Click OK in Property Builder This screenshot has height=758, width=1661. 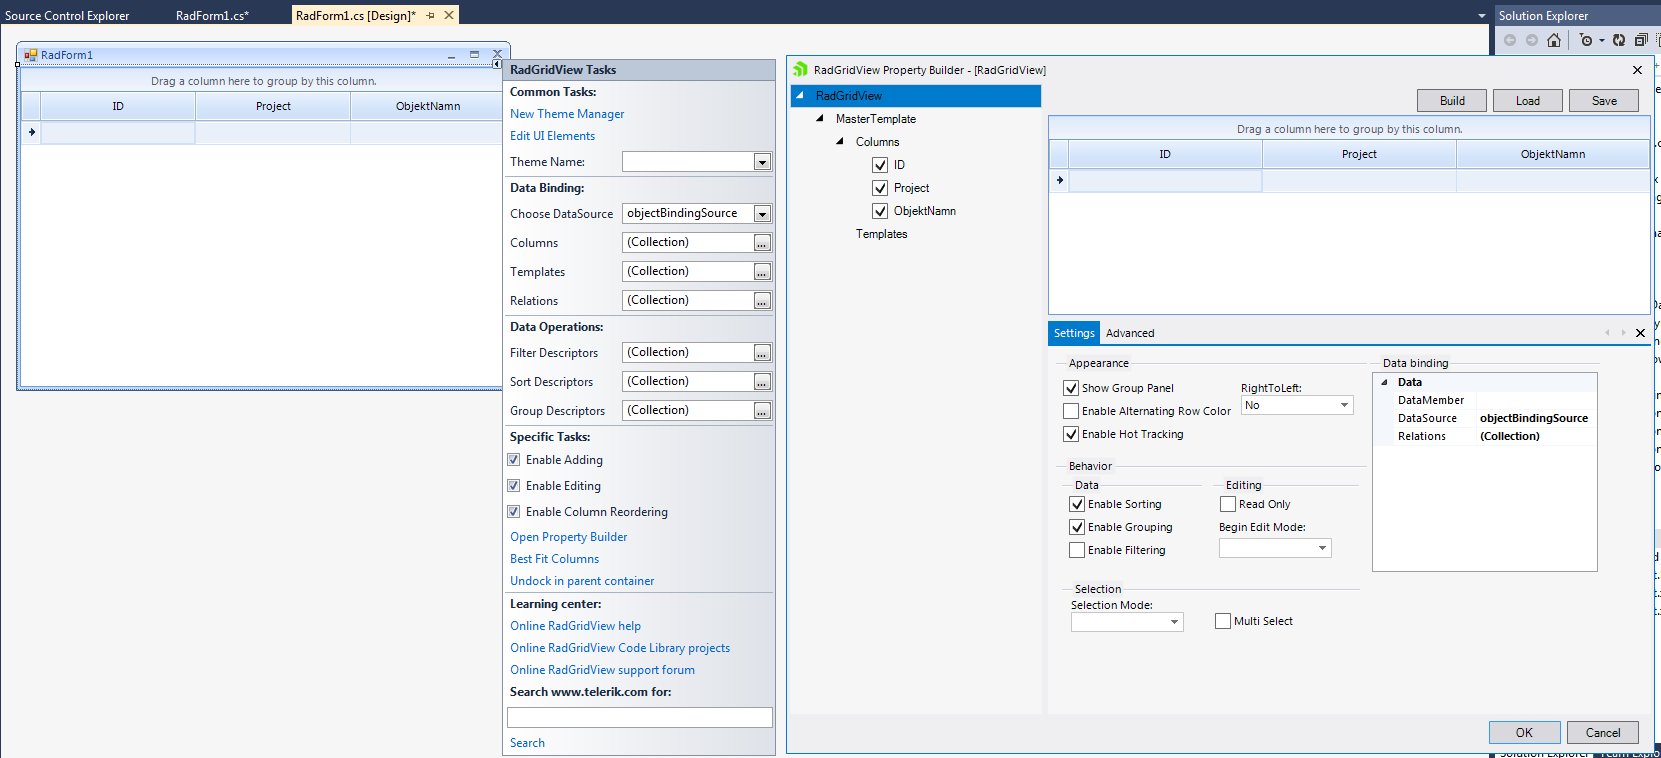tap(1524, 733)
